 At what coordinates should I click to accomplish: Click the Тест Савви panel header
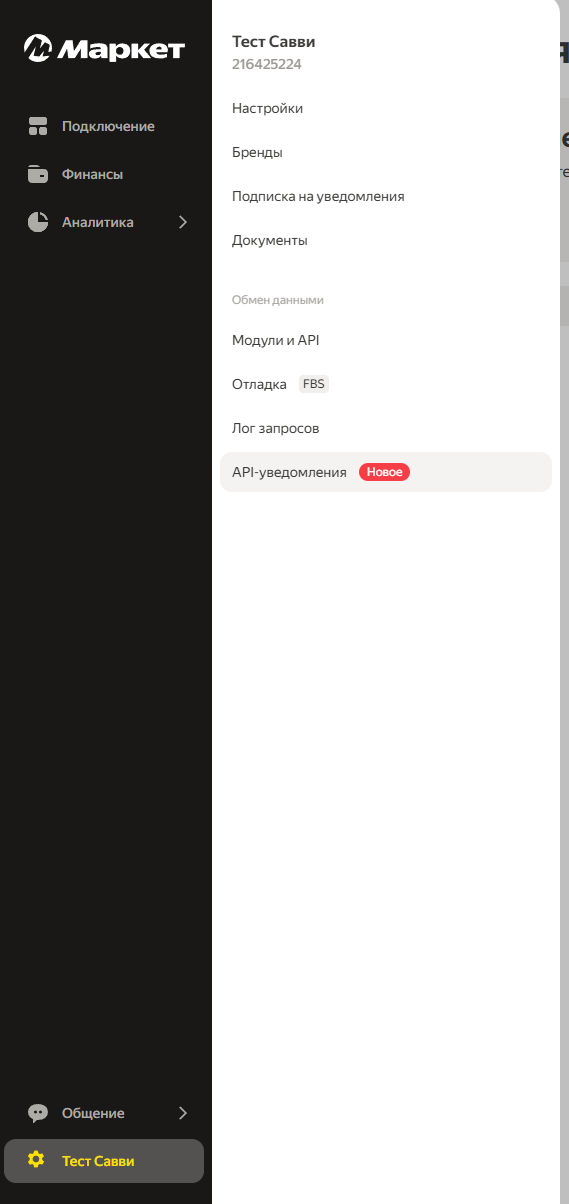tap(274, 42)
